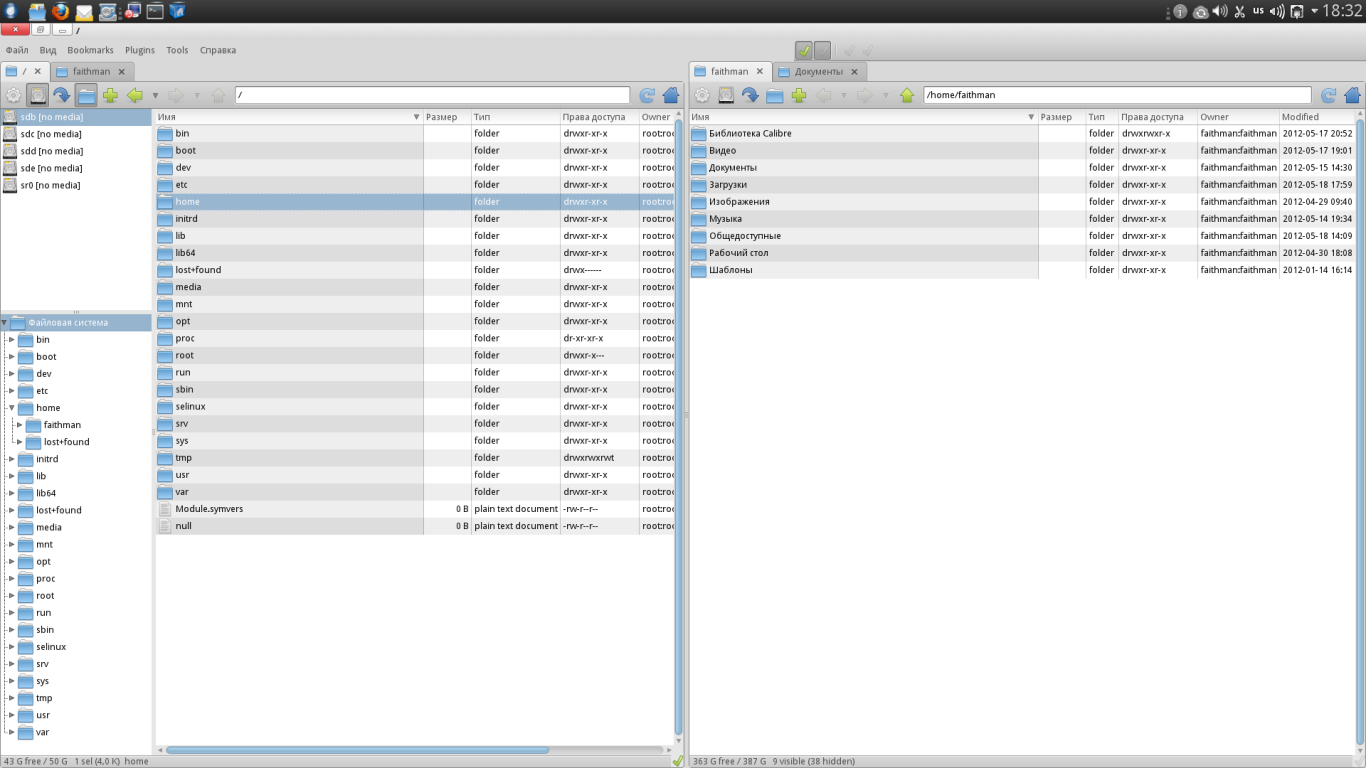This screenshot has height=768, width=1366.
Task: Select the Загрузки folder
Action: pyautogui.click(x=1022, y=185)
